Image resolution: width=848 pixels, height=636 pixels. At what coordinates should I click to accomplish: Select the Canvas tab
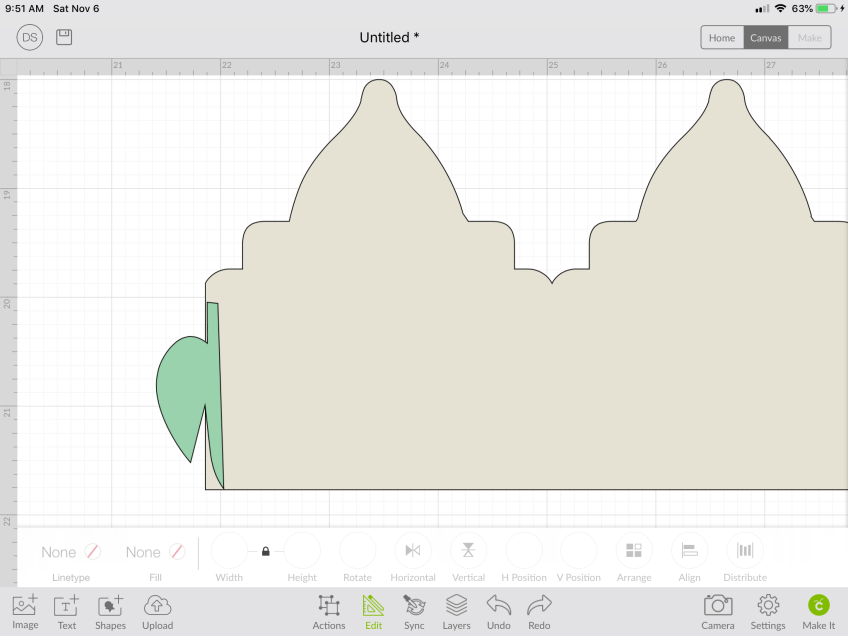765,38
